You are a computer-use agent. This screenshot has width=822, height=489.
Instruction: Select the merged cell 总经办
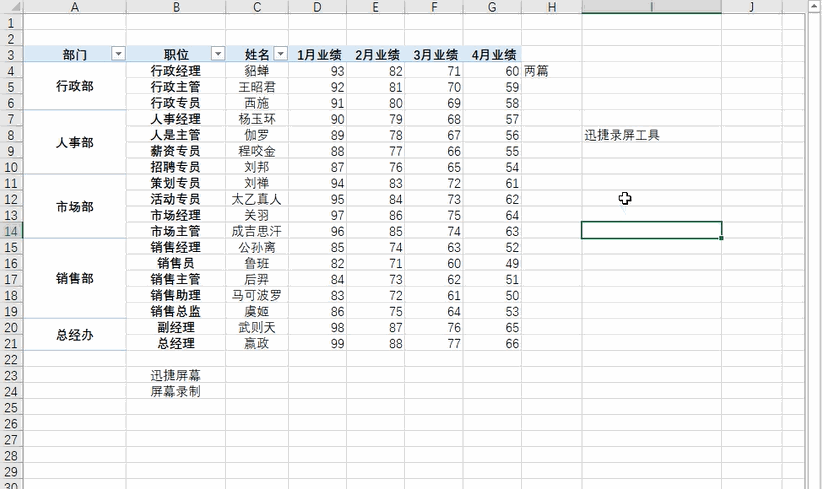(75, 335)
